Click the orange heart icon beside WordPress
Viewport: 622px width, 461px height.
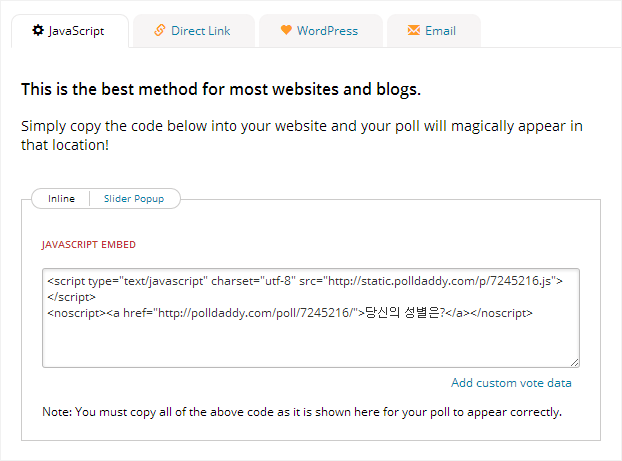click(x=286, y=30)
